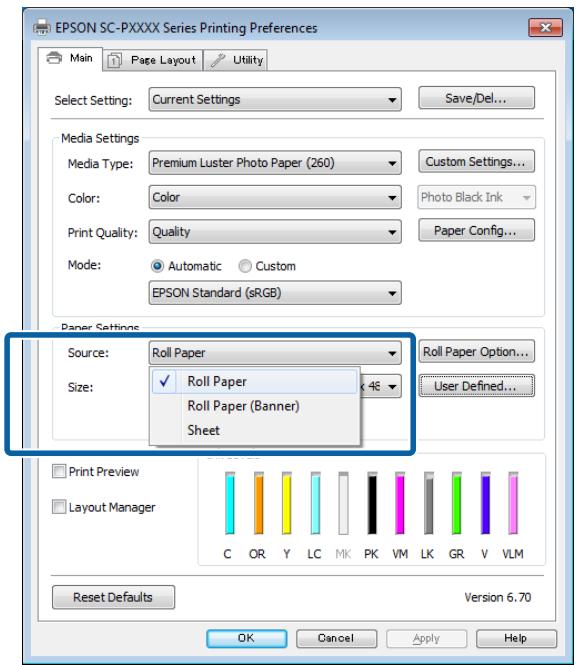Screen dimensions: 576x665
Task: Click Reset Defaults button
Action: point(113,597)
